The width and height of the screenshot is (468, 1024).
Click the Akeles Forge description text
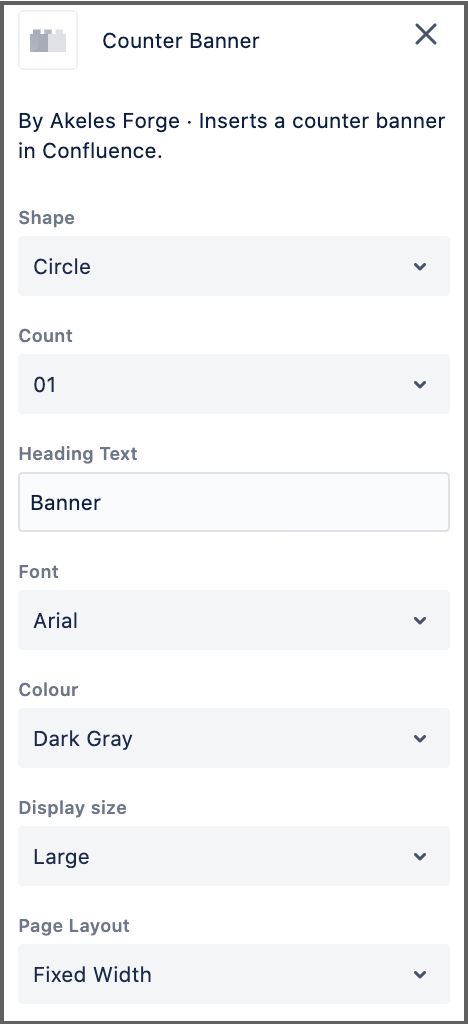(x=232, y=136)
